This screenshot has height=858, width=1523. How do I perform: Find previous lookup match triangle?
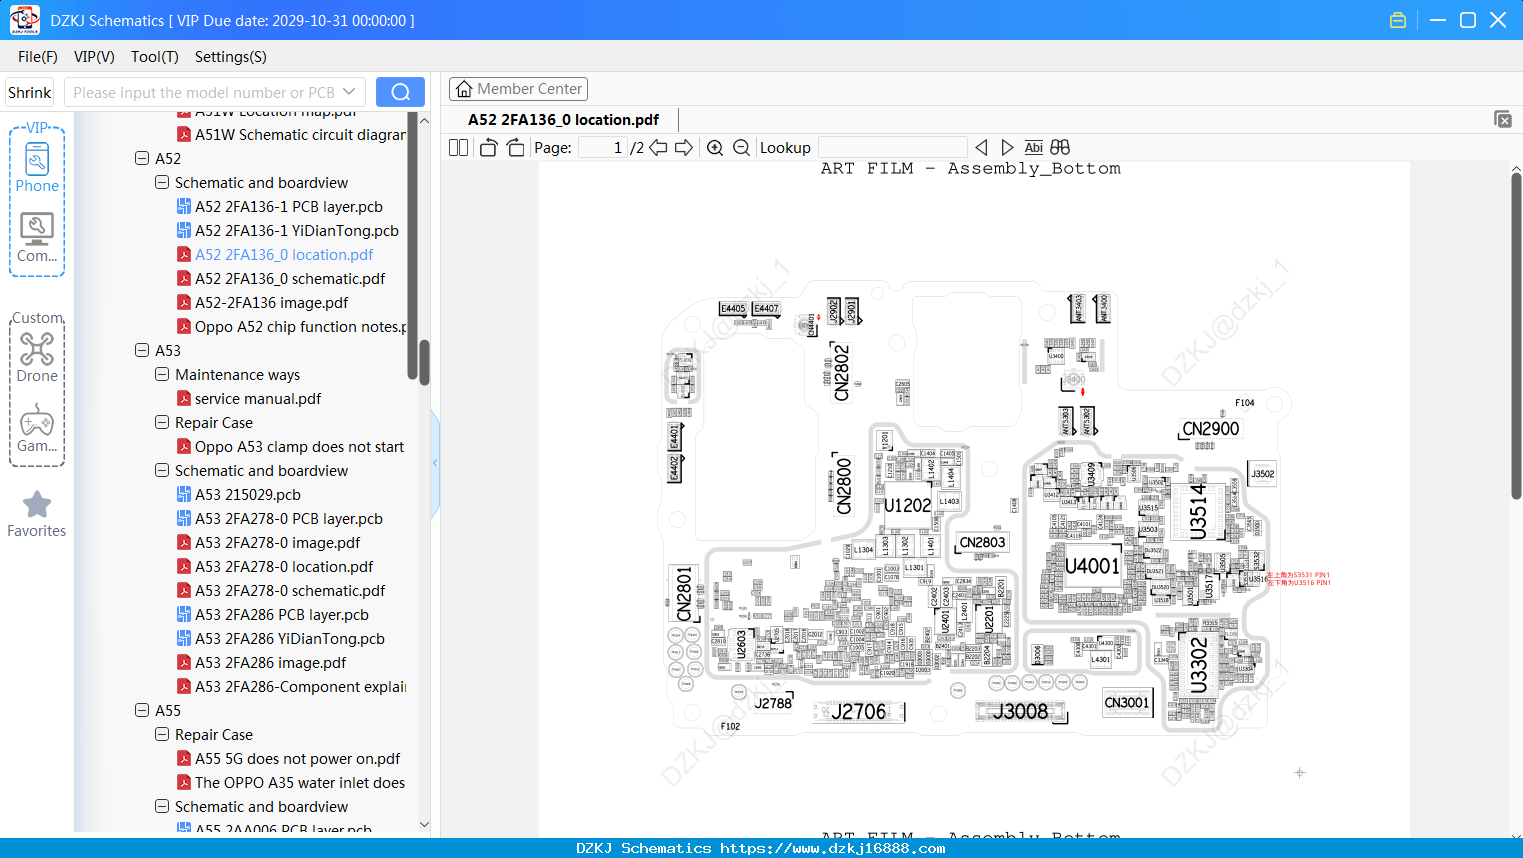point(981,148)
